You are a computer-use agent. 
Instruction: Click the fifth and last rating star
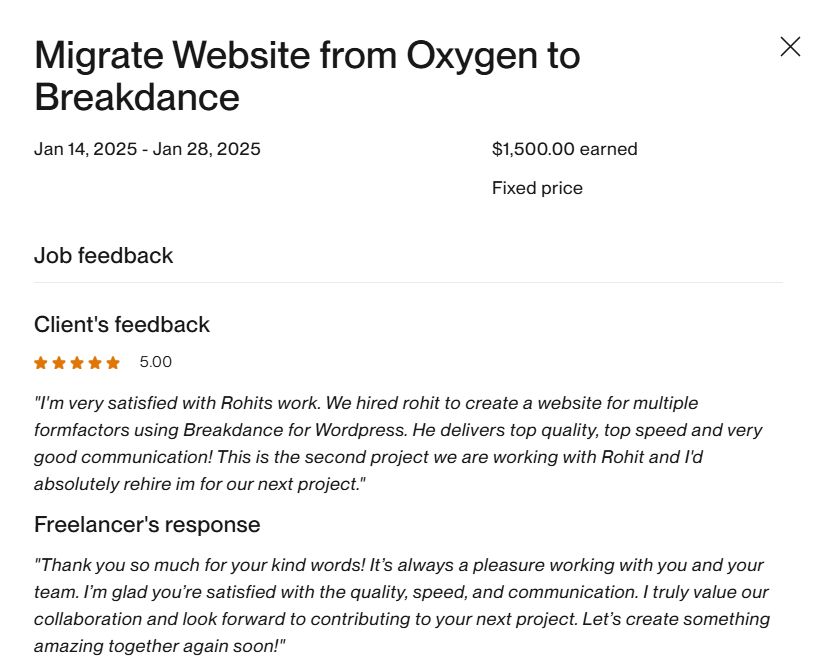click(x=113, y=363)
